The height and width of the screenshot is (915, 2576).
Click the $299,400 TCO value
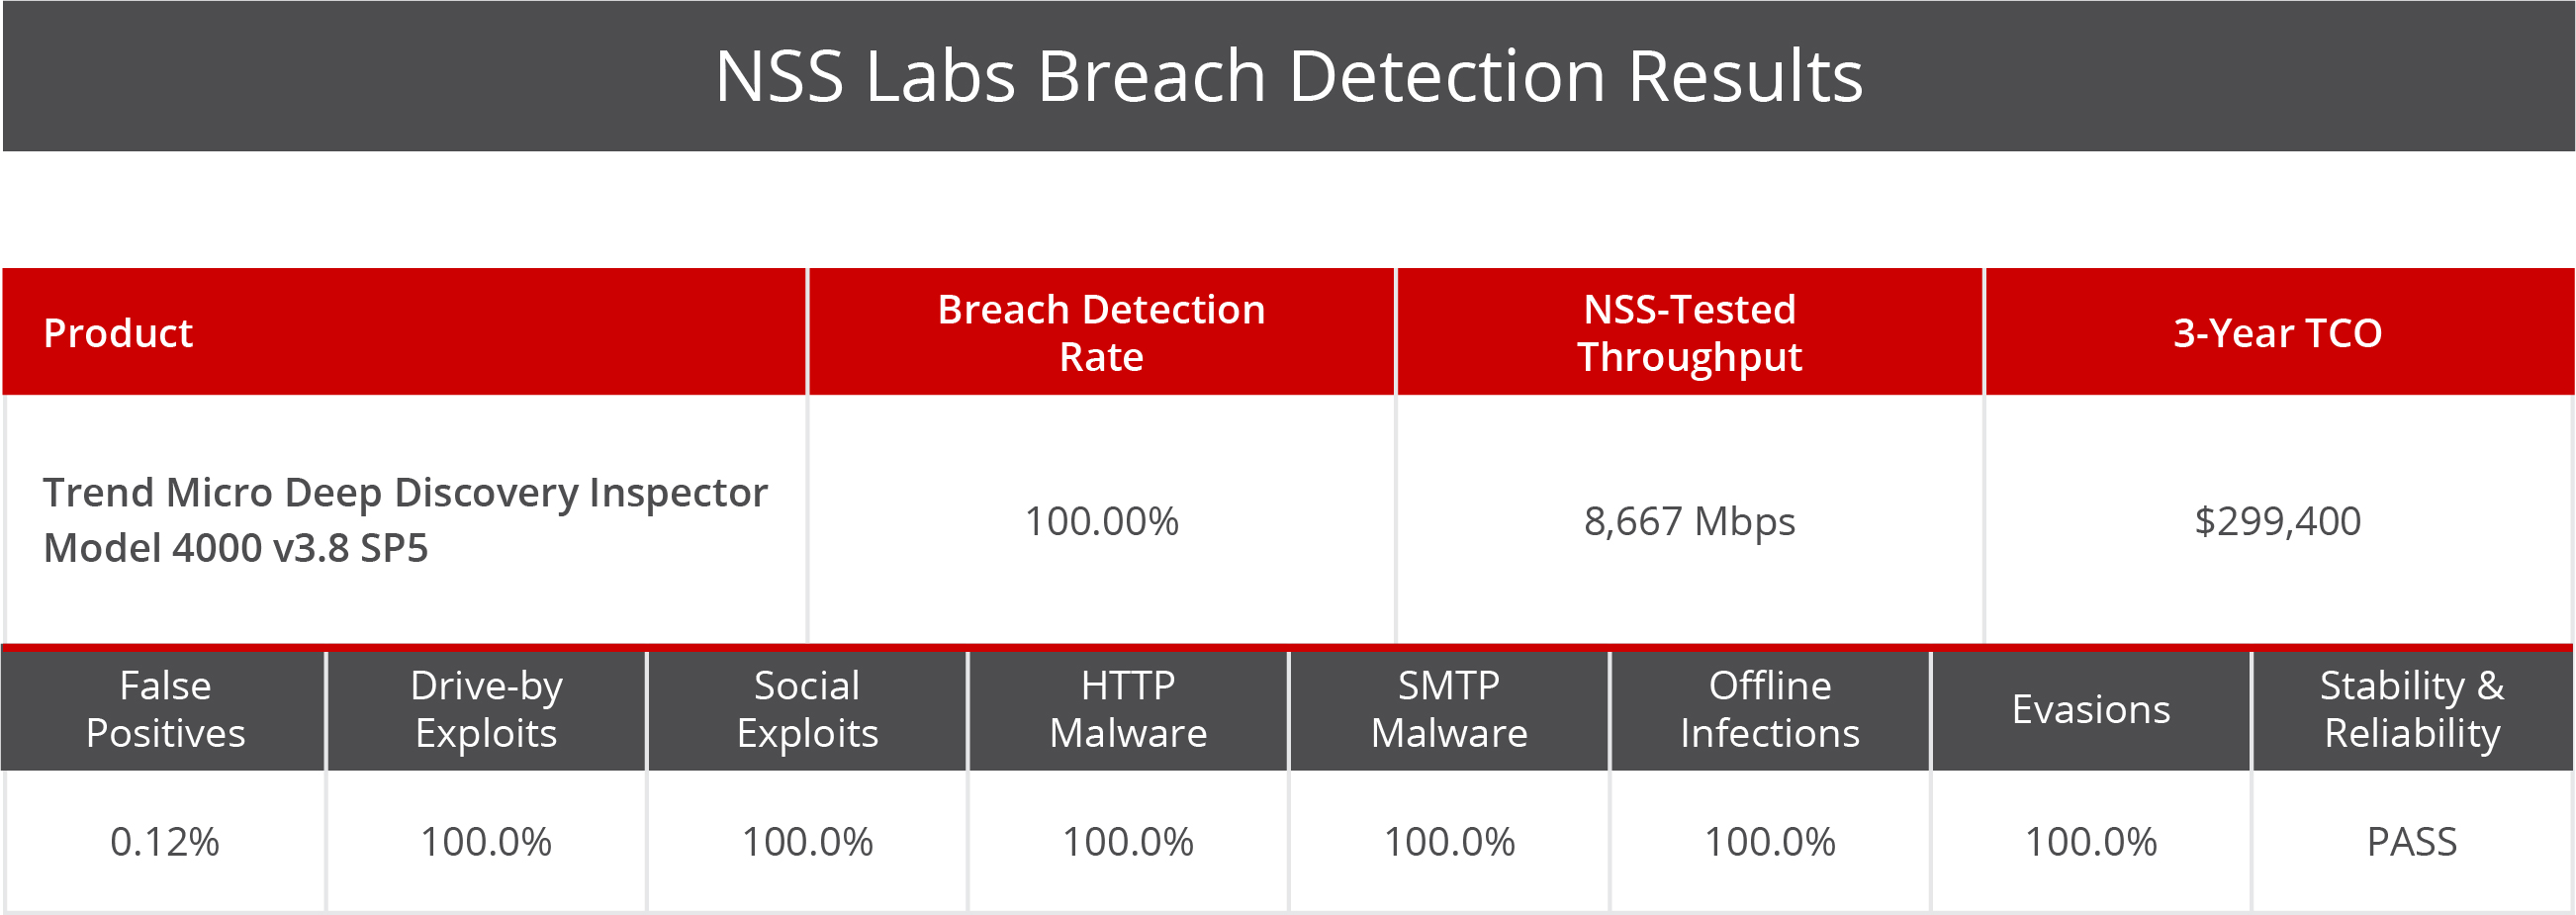coord(2277,521)
